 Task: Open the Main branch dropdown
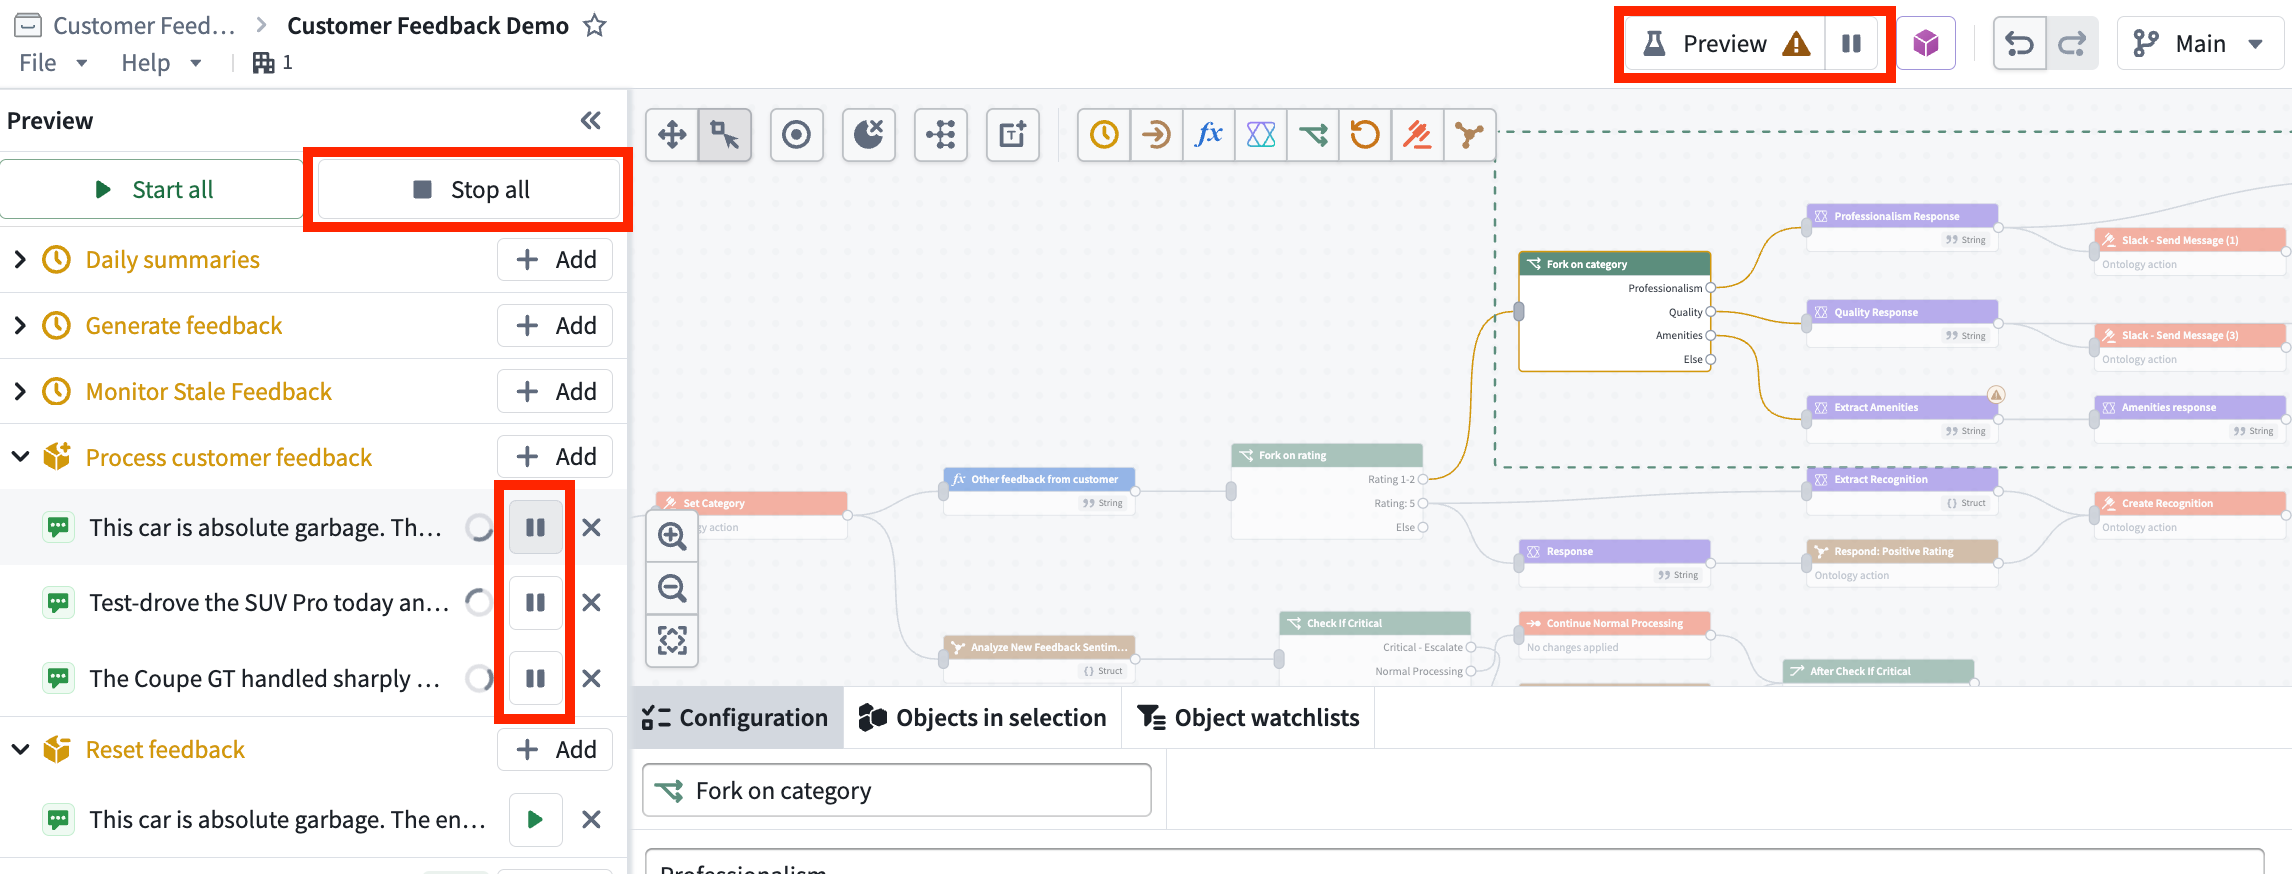point(2200,44)
